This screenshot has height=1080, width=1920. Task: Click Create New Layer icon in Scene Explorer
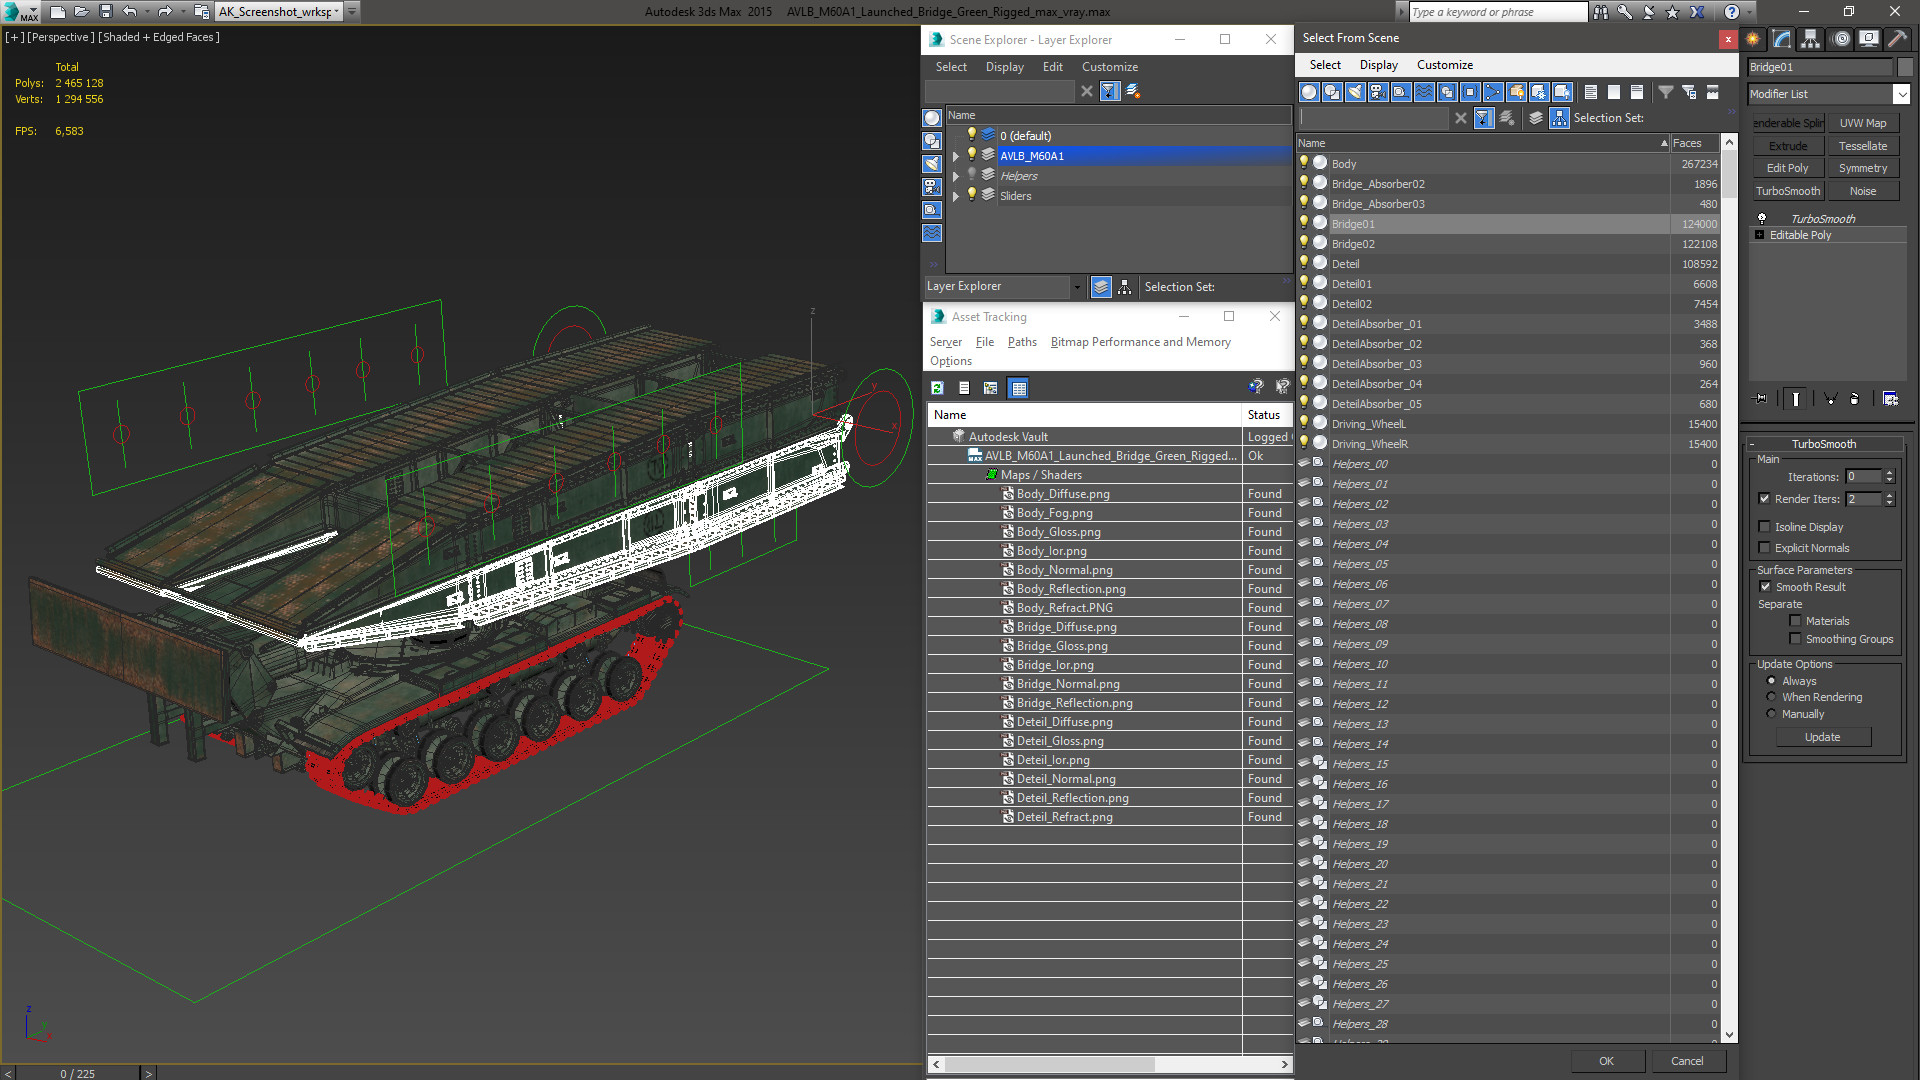[1133, 91]
